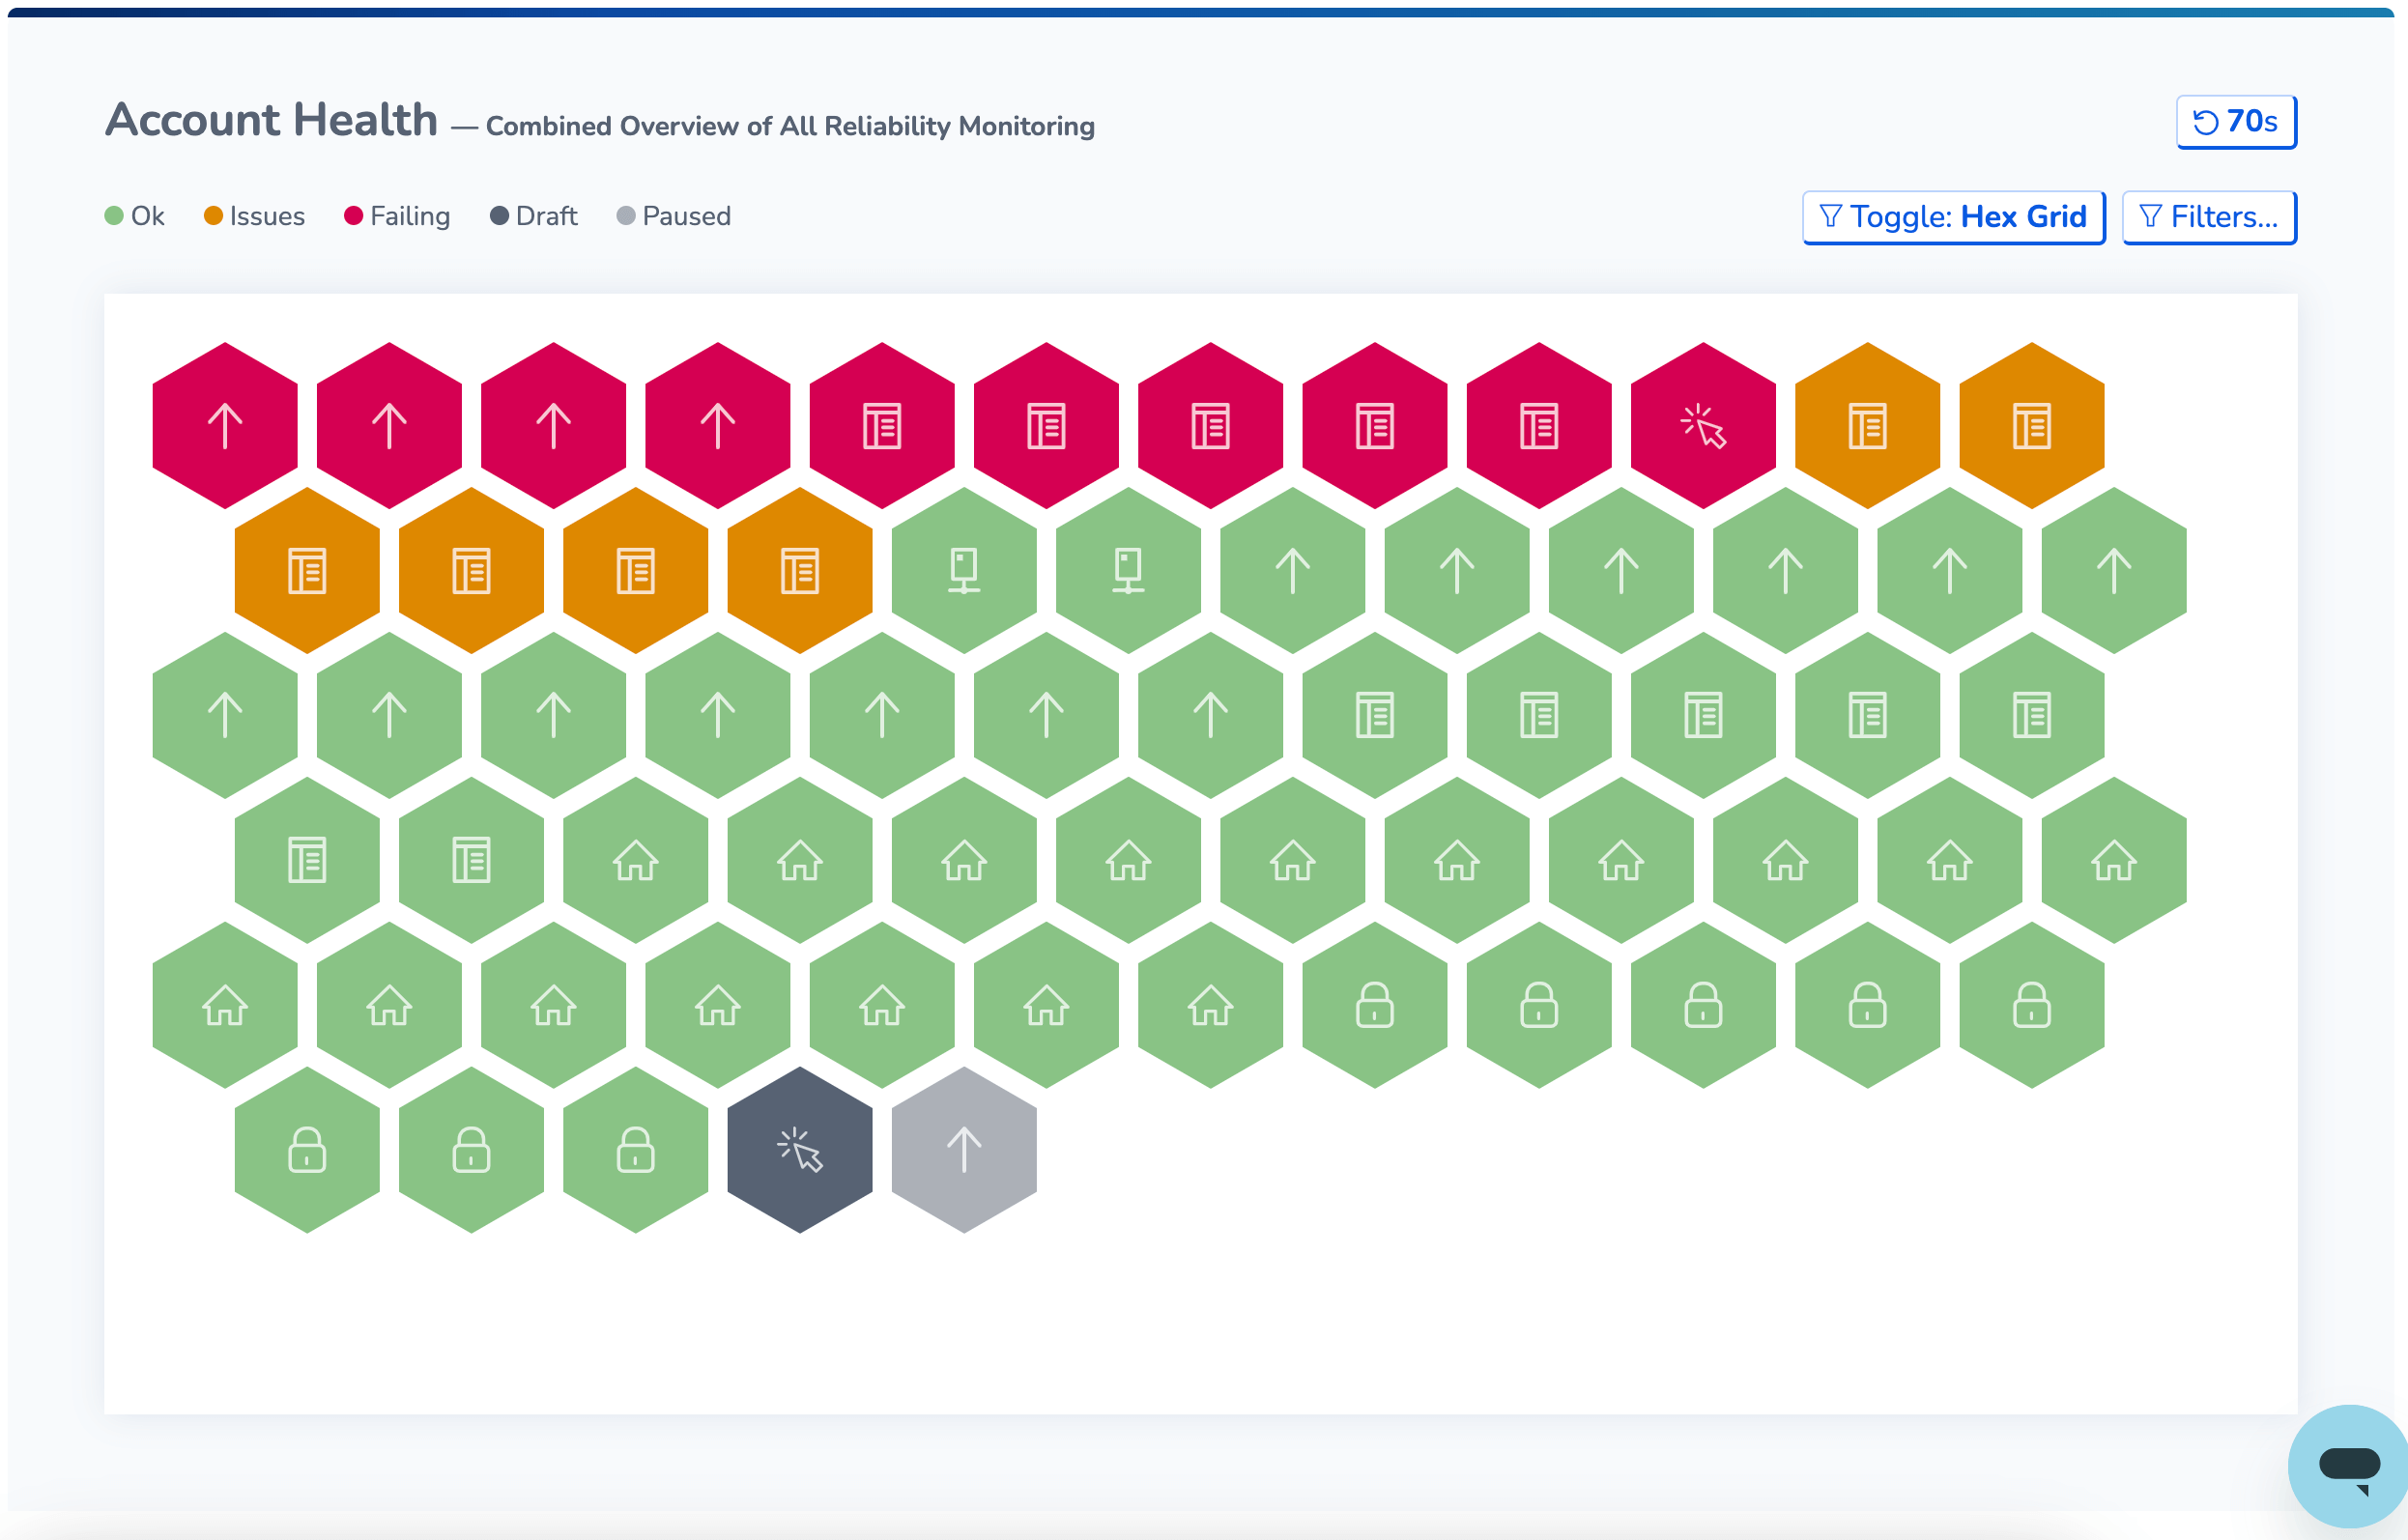Click the Draft legend label

pos(546,216)
